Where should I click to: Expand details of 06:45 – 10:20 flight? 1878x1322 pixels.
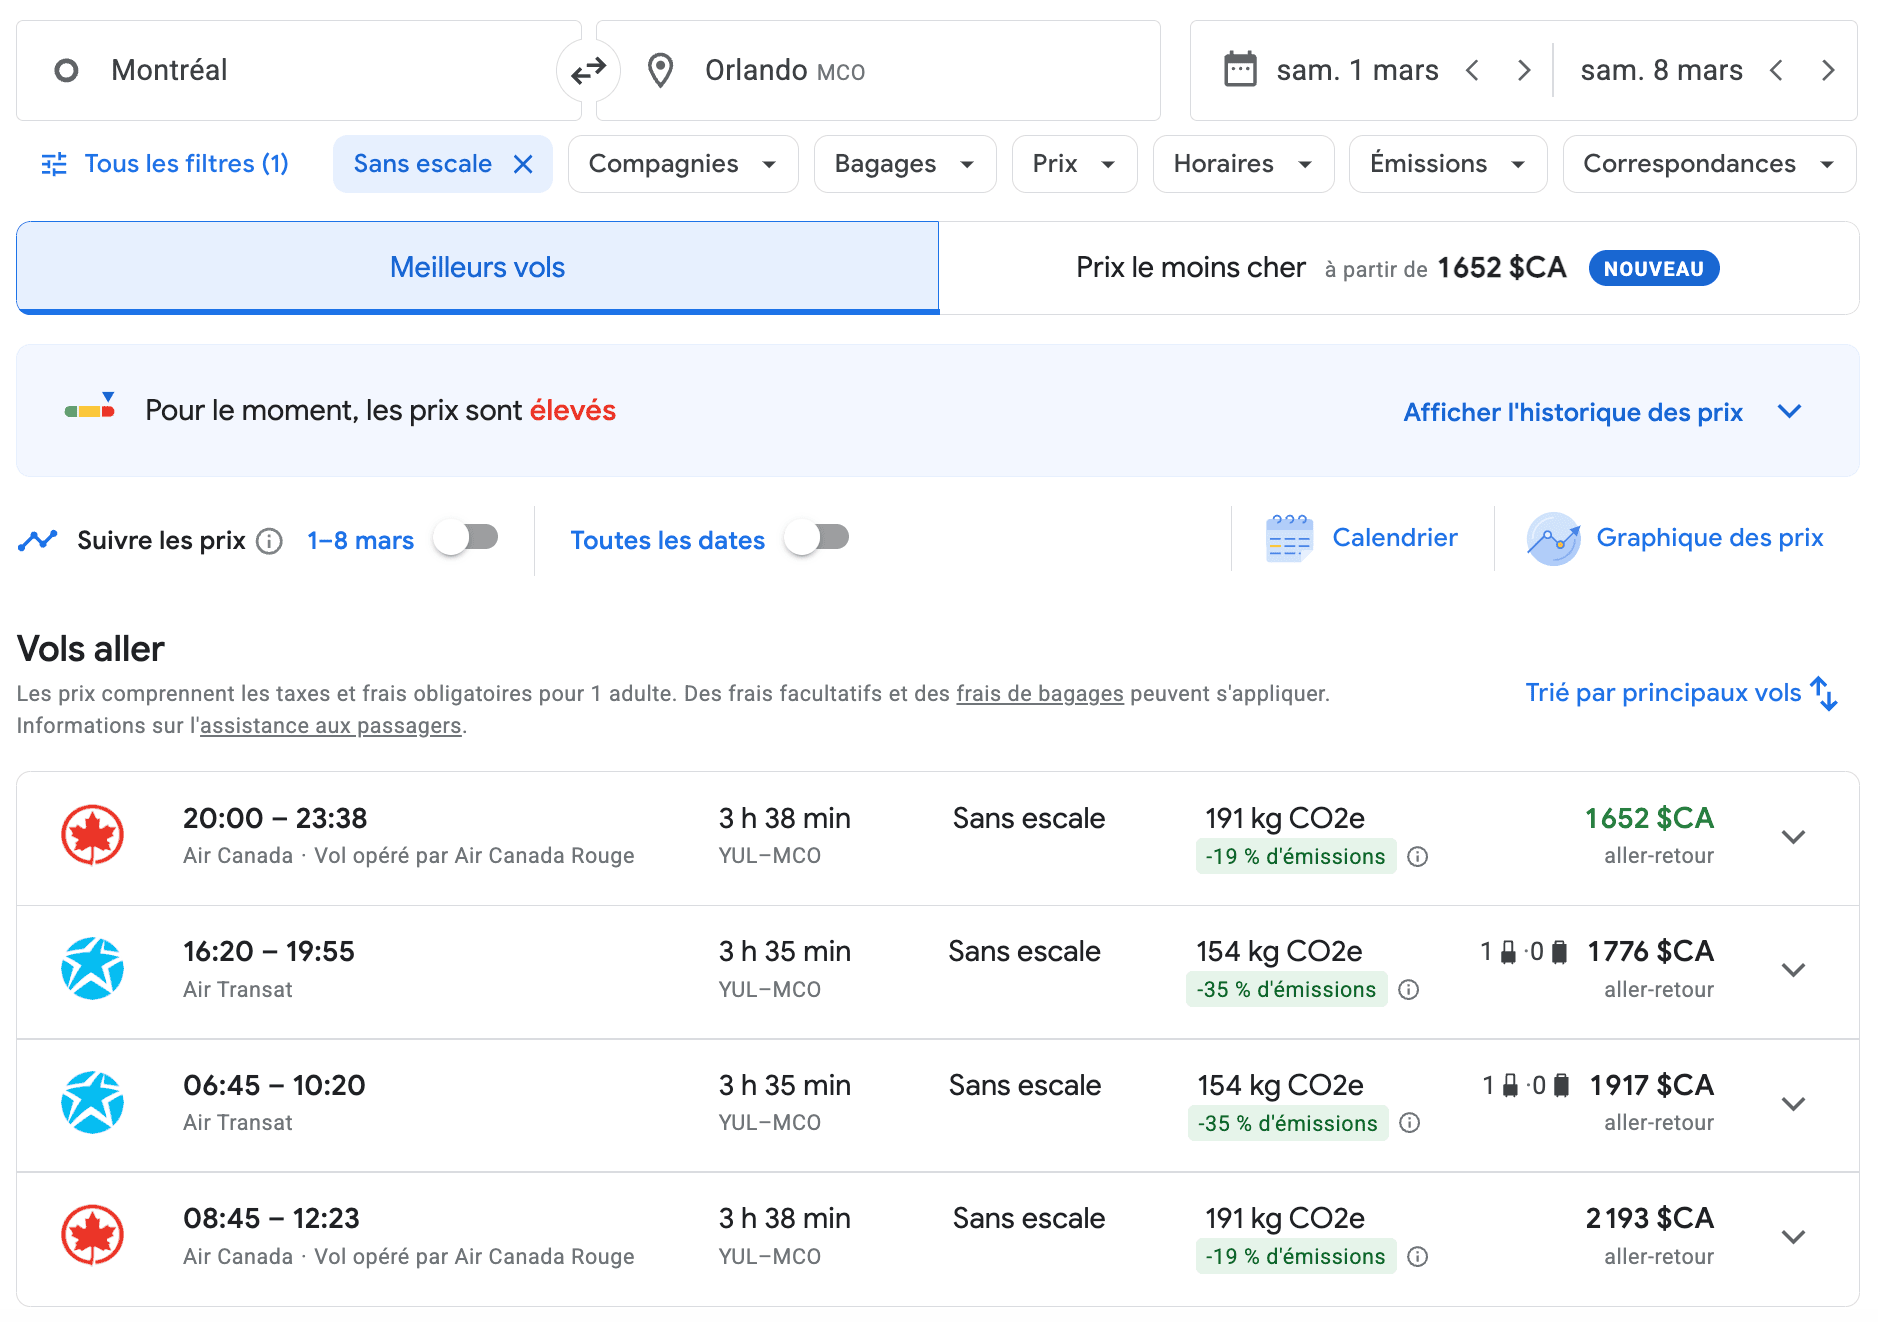tap(1794, 1104)
